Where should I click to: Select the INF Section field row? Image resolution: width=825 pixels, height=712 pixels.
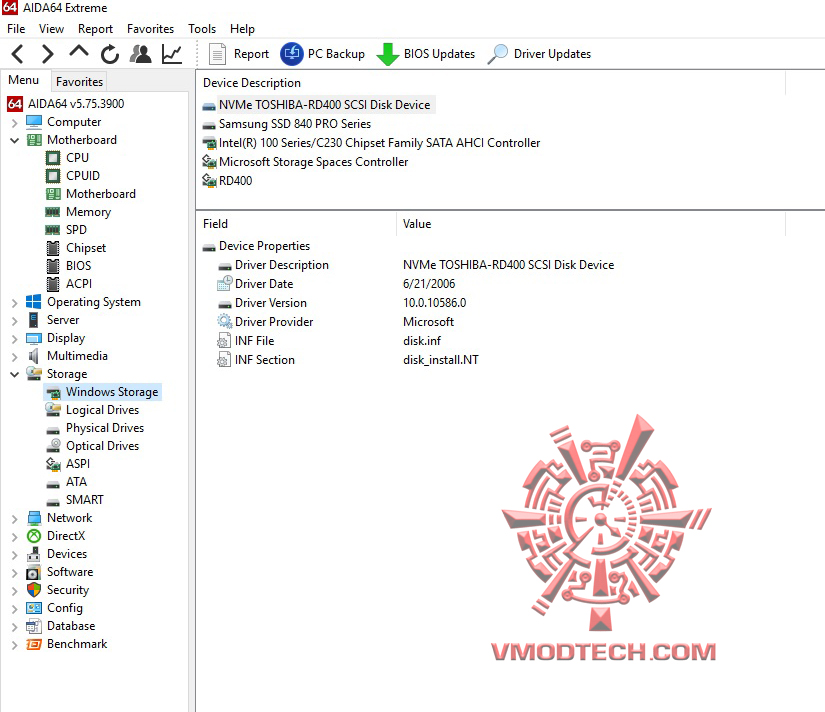(x=348, y=359)
